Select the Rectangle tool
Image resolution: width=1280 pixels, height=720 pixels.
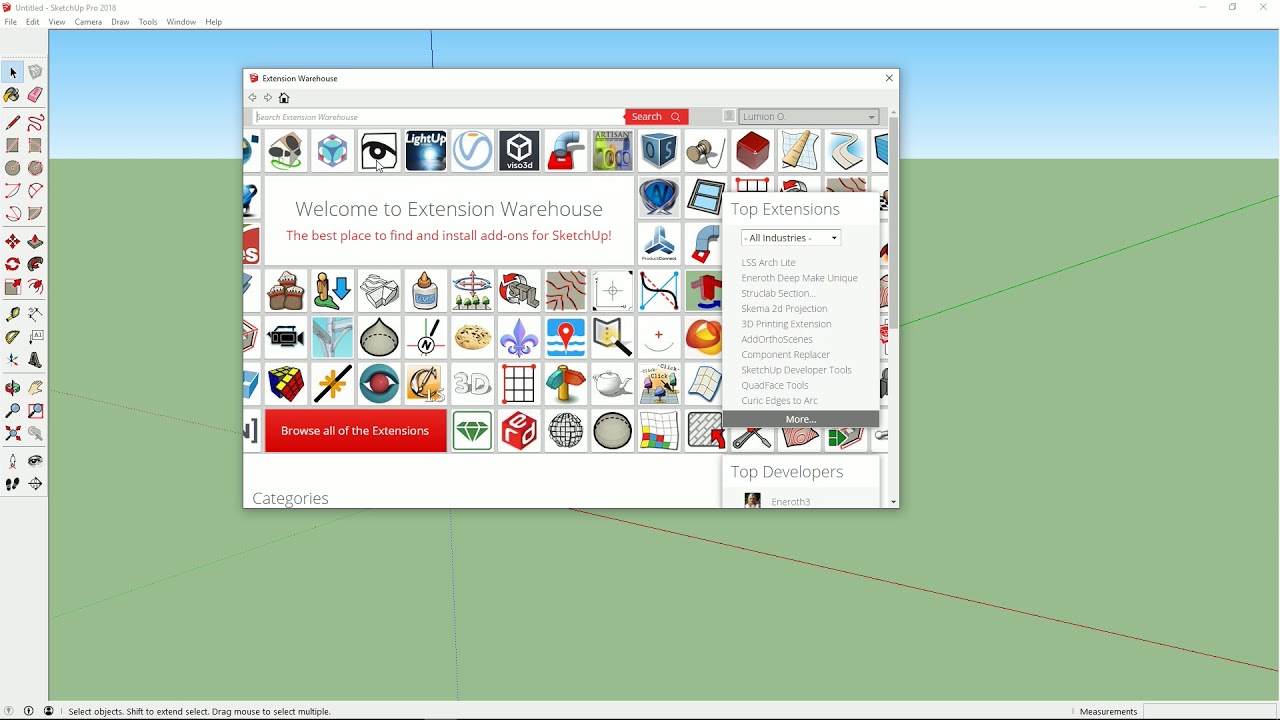13,146
